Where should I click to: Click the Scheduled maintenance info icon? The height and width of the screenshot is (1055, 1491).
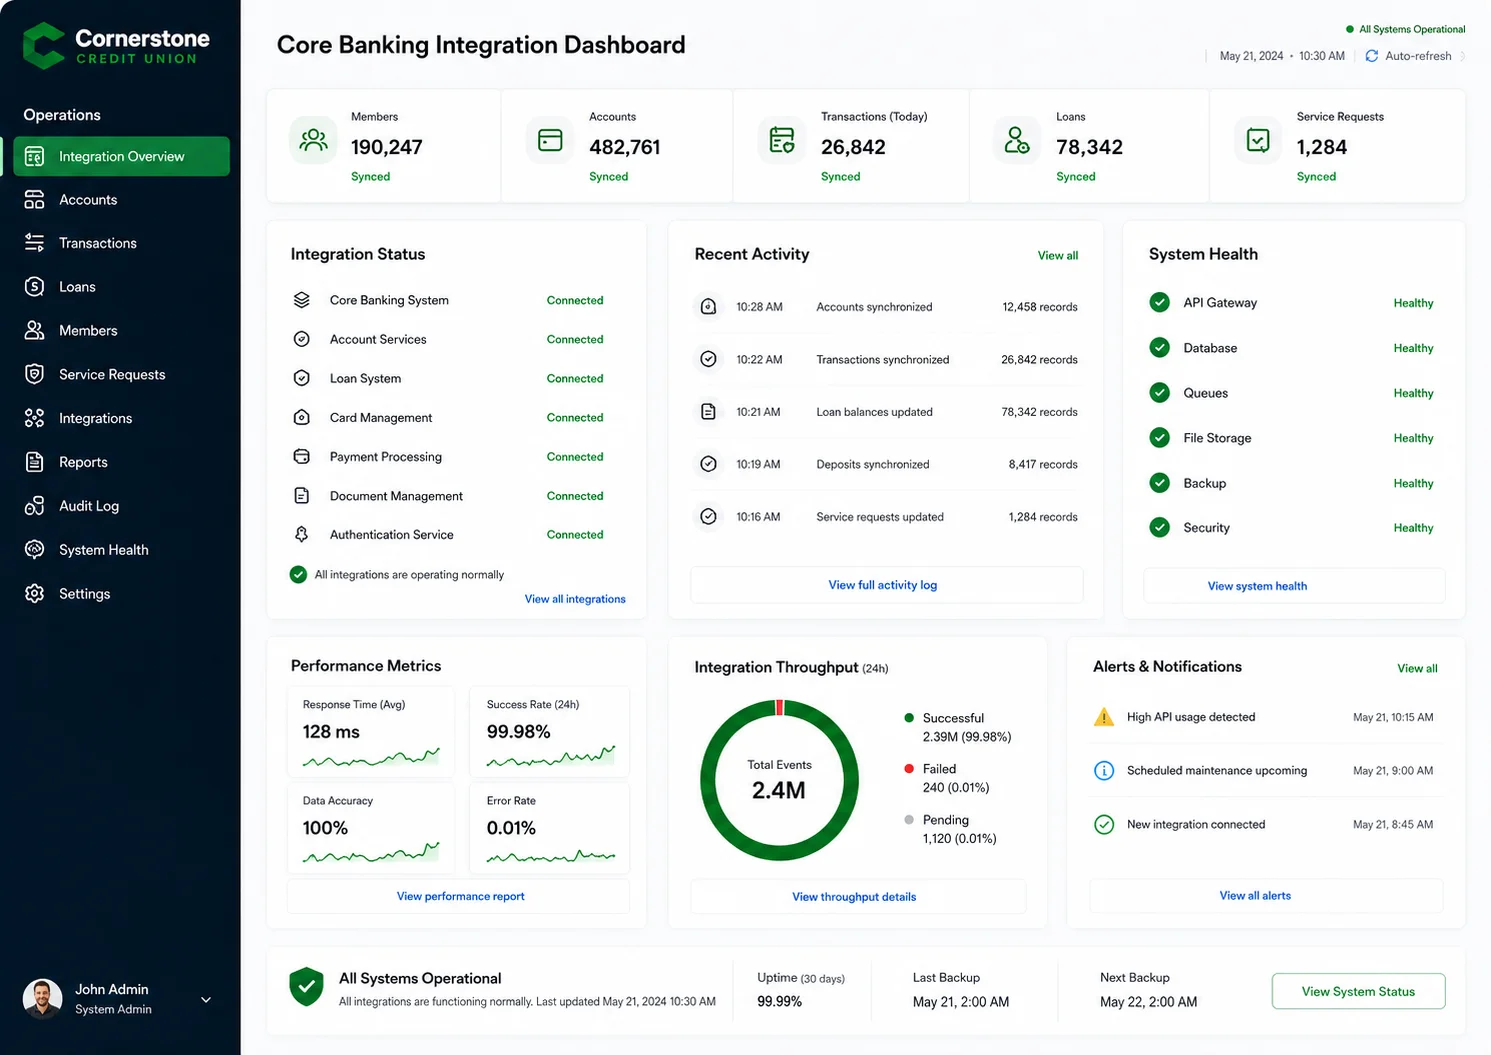point(1104,770)
